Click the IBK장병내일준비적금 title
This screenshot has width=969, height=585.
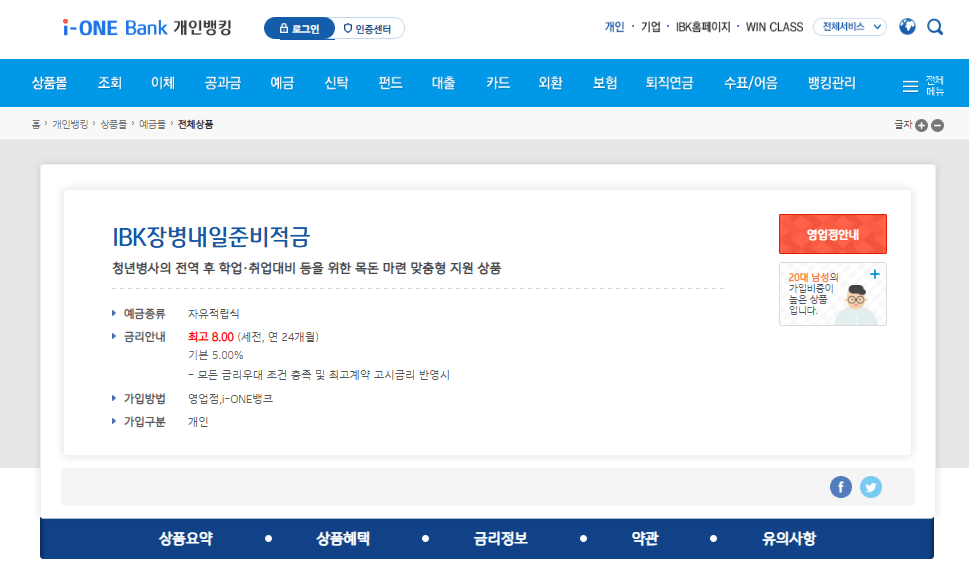pyautogui.click(x=211, y=237)
